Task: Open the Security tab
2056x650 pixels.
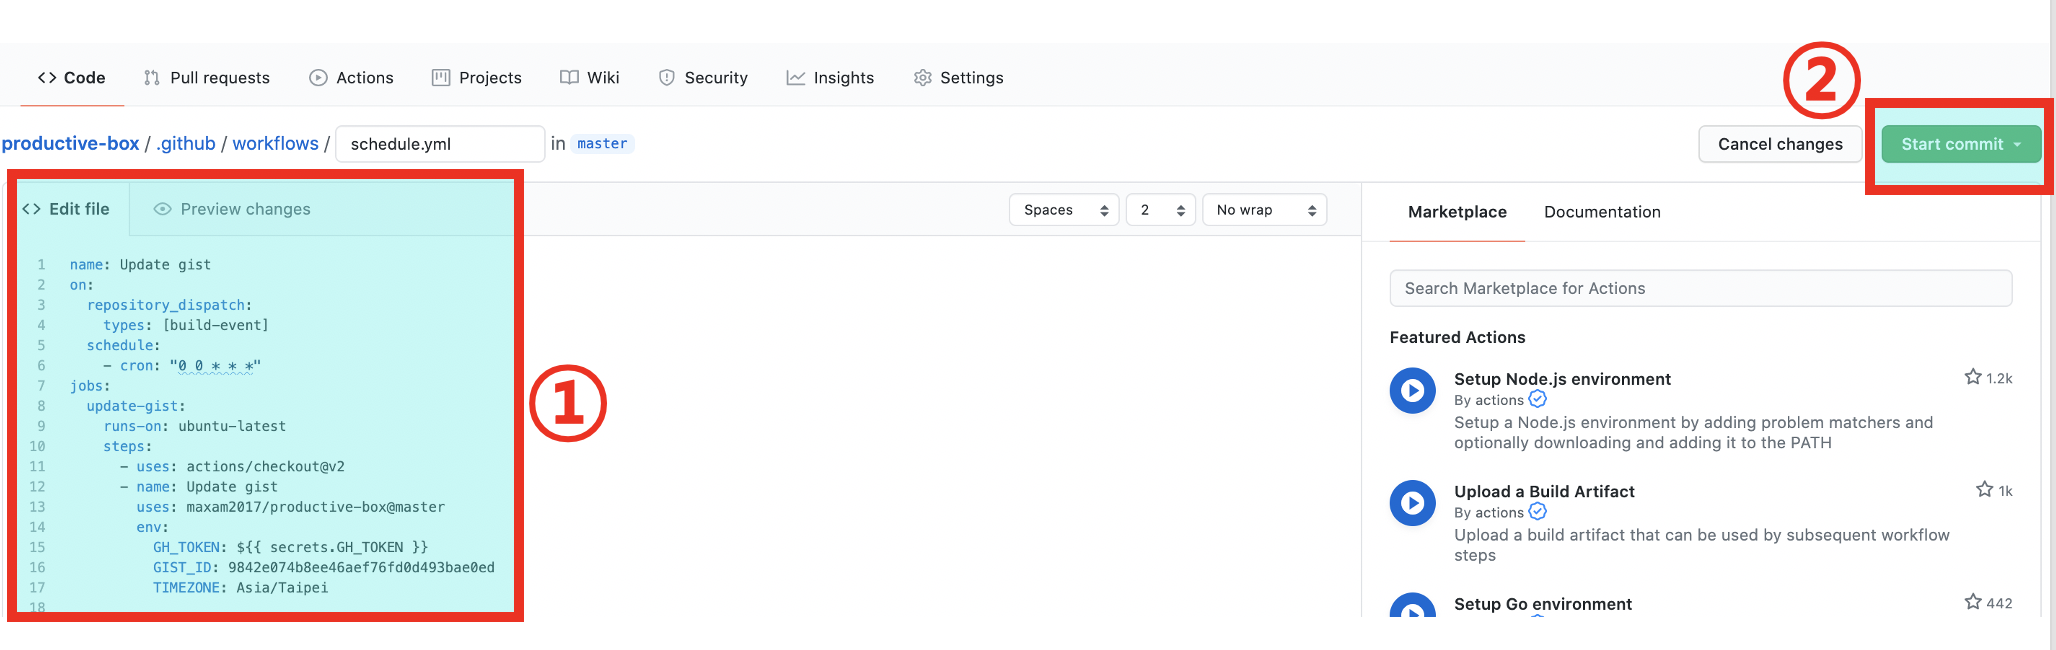Action: tap(703, 78)
